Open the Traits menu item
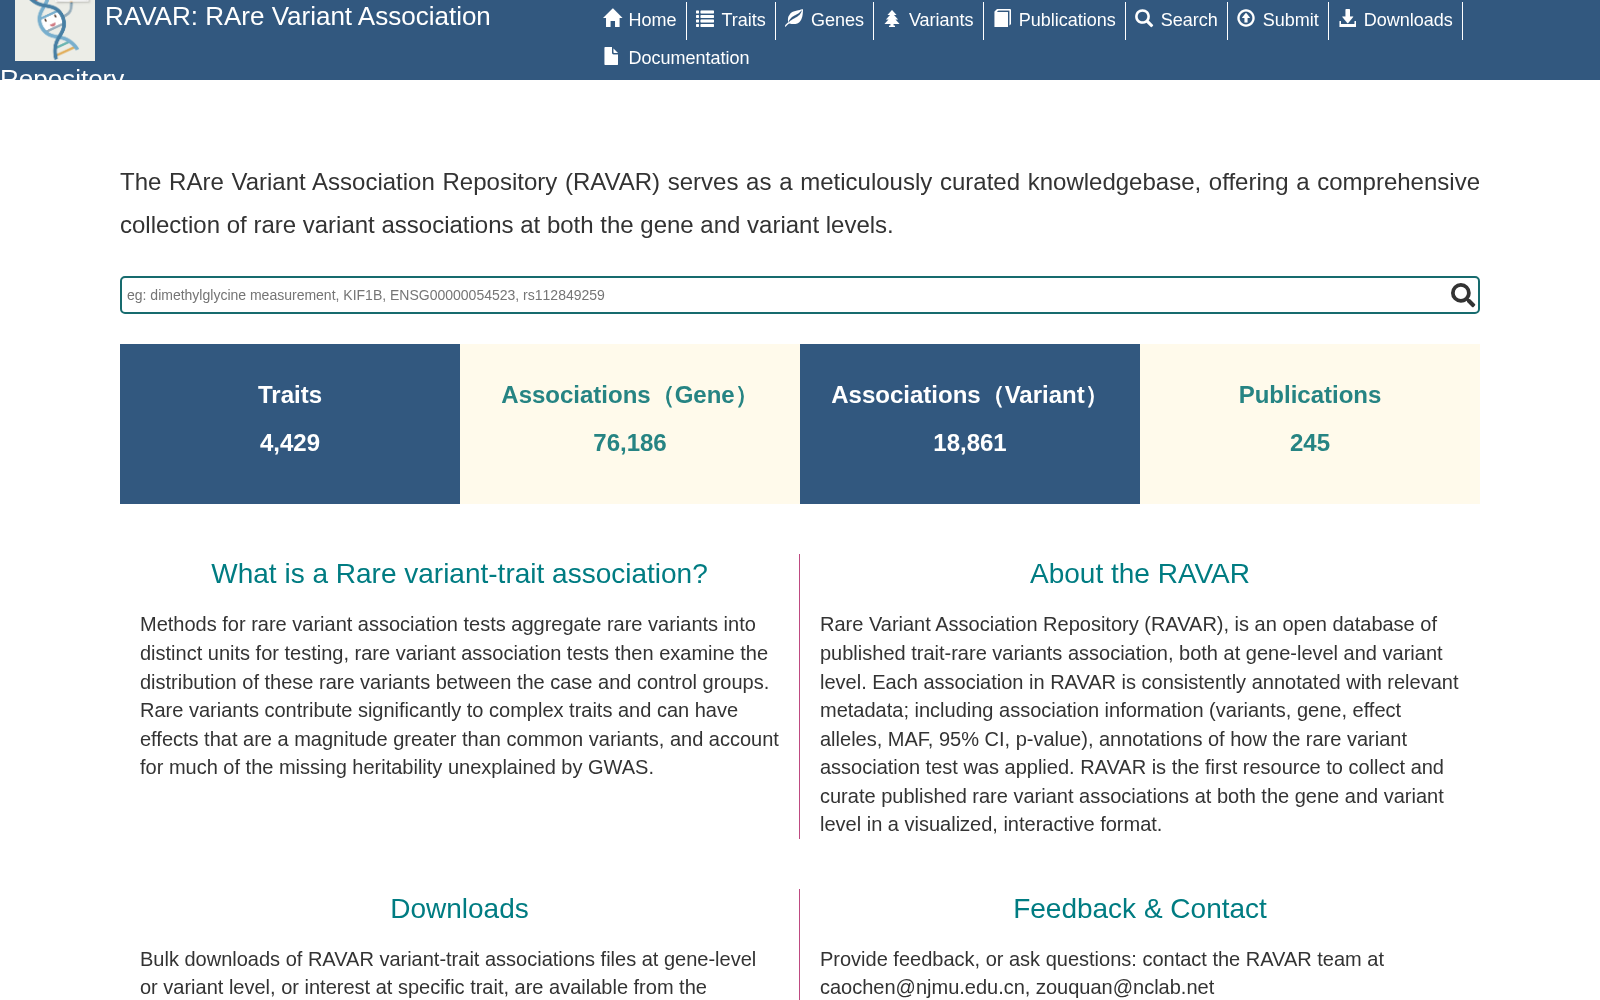This screenshot has width=1600, height=1000. pos(731,20)
